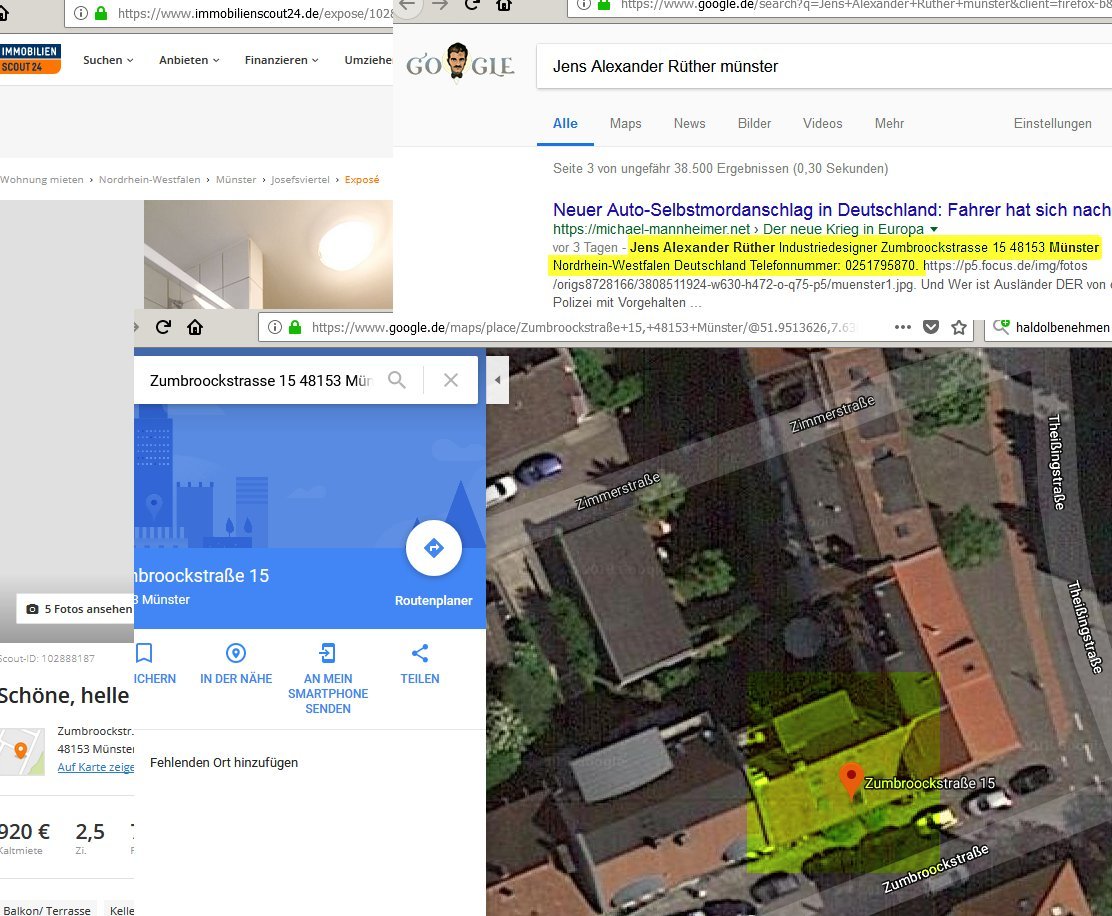
Task: Click the Münster breadcrumb link
Action: [236, 179]
